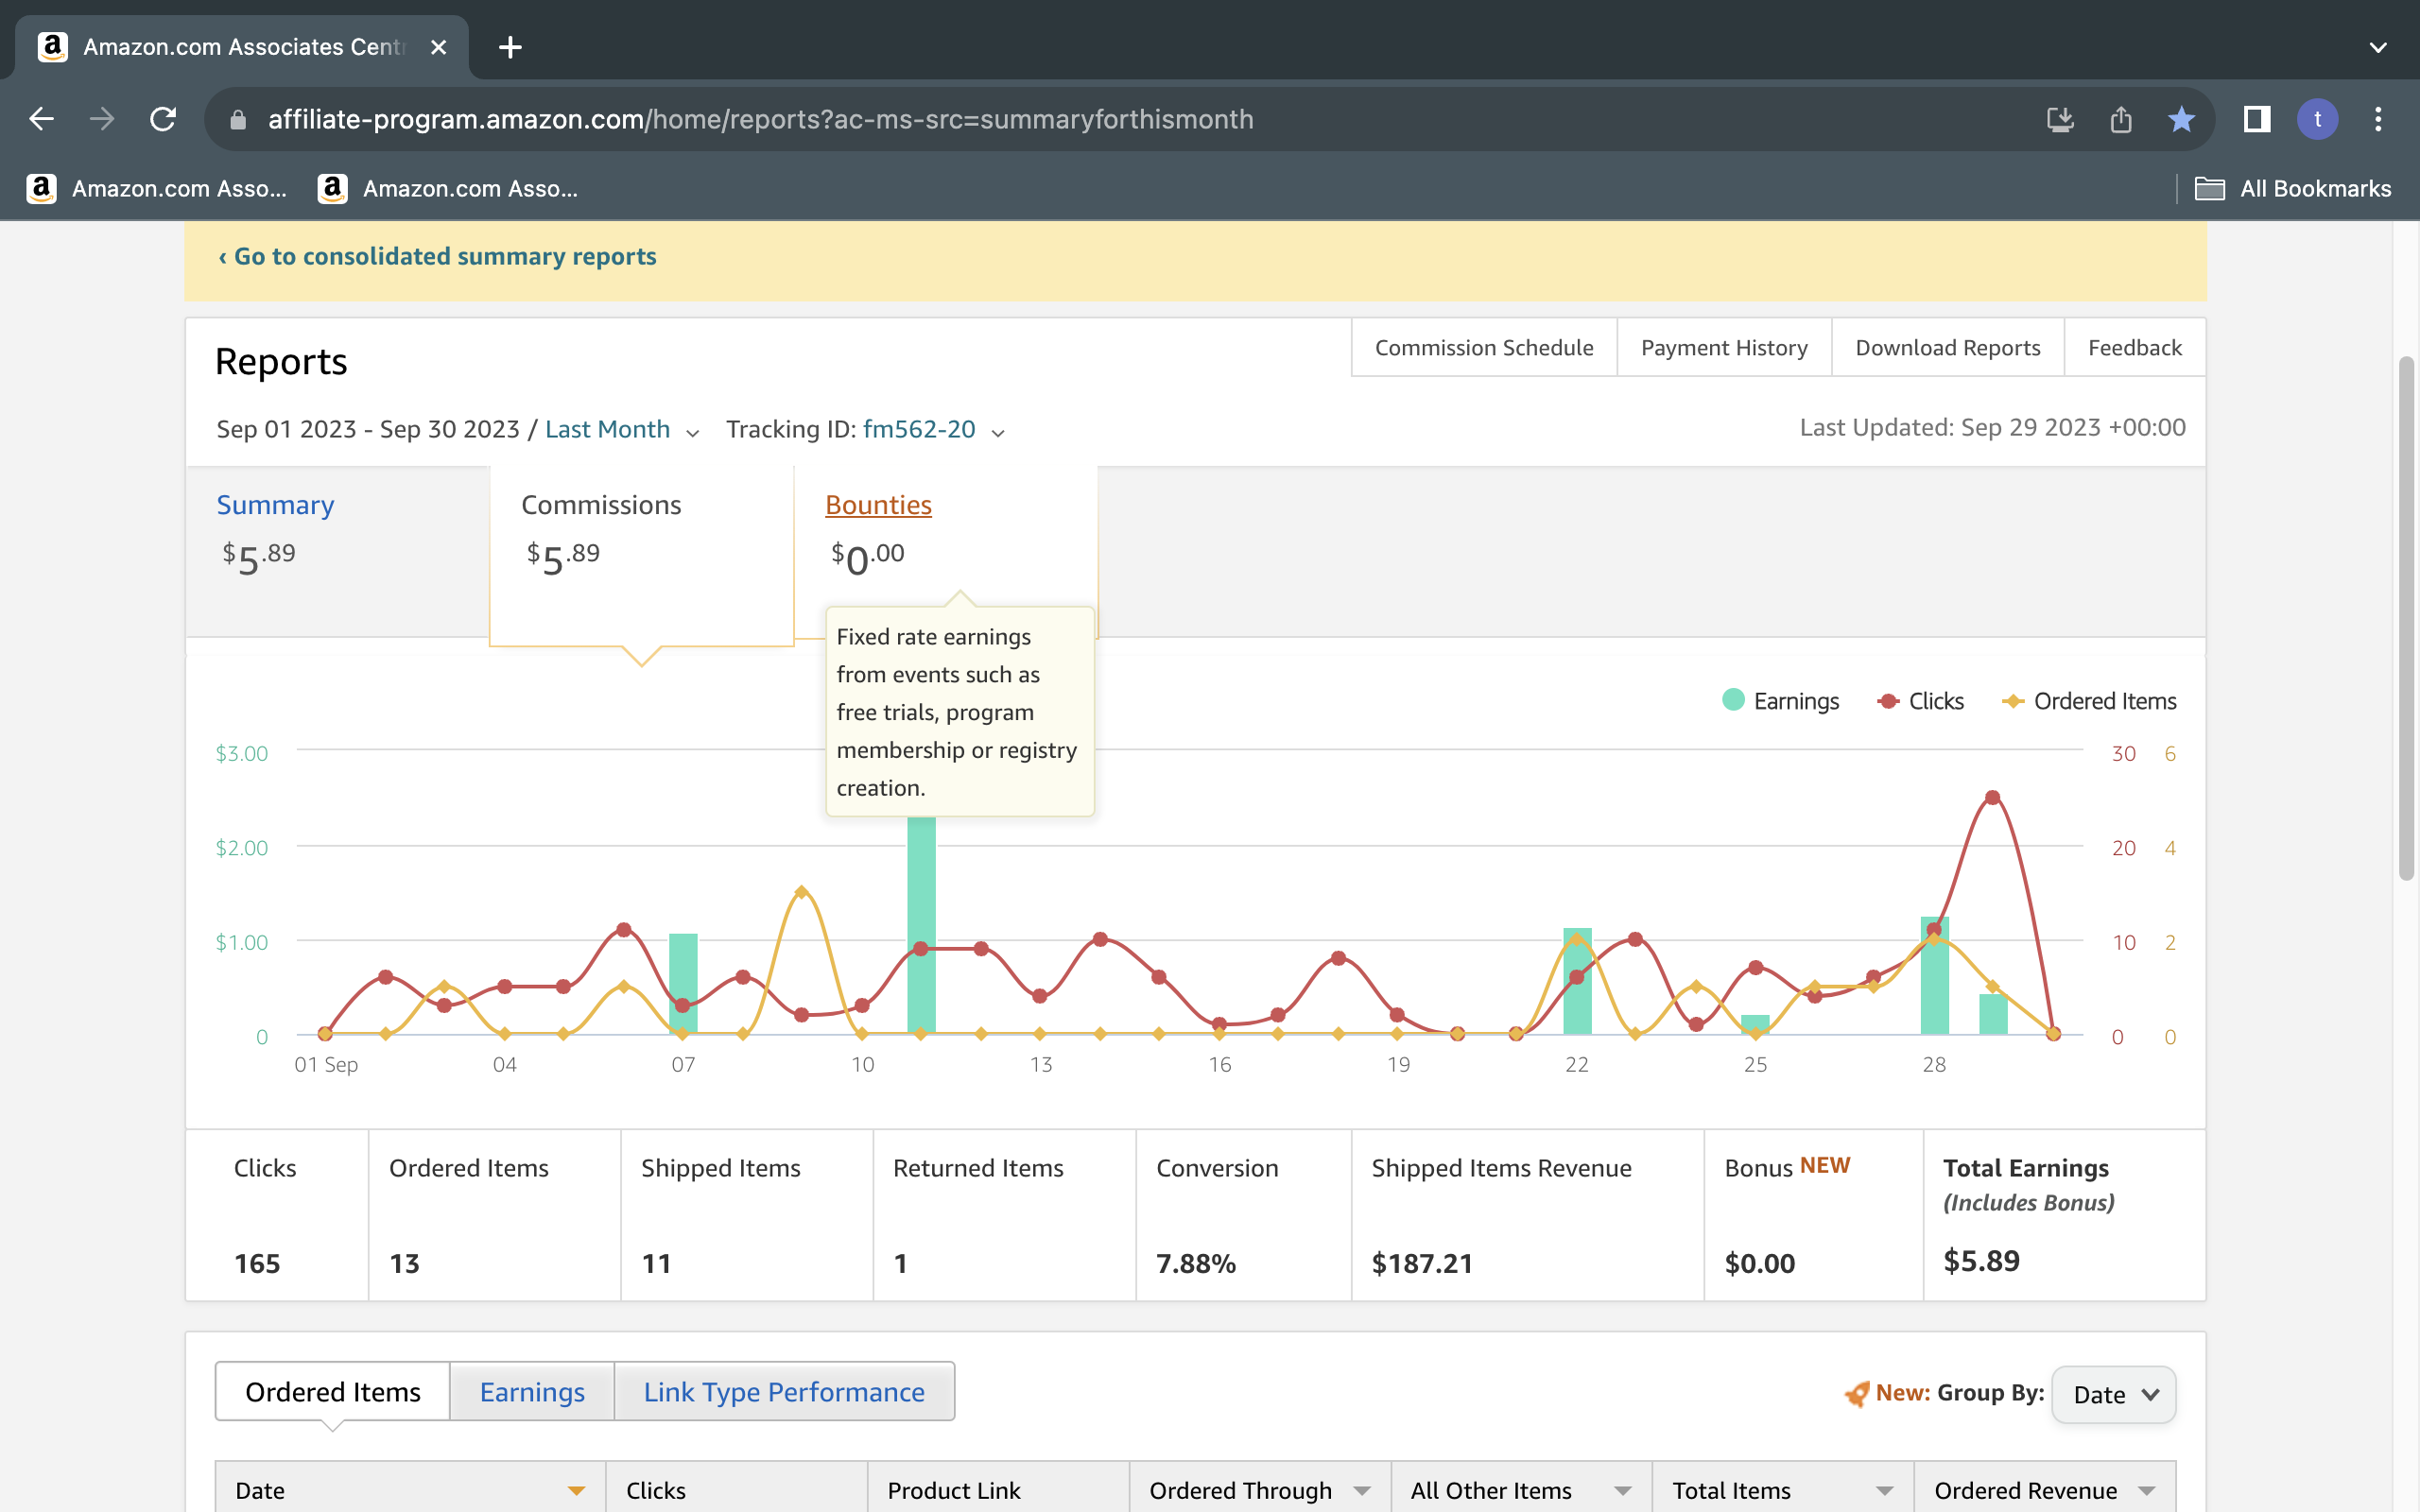Click Shipped Items Revenue $187.21
2420x1512 pixels.
(x=1422, y=1263)
